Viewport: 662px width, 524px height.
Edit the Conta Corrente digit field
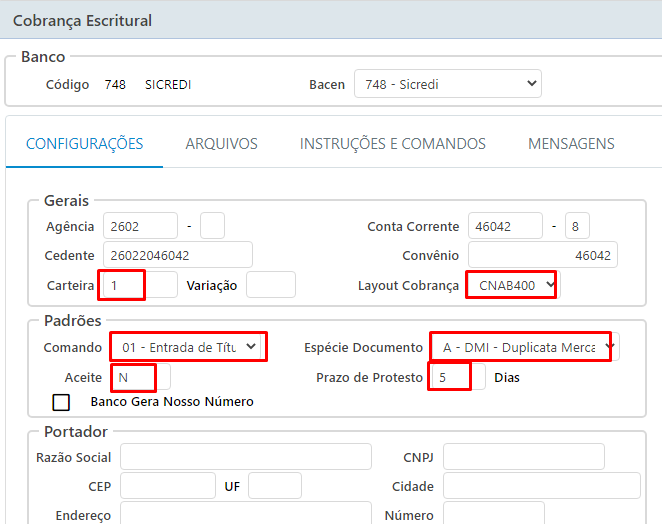coord(577,226)
